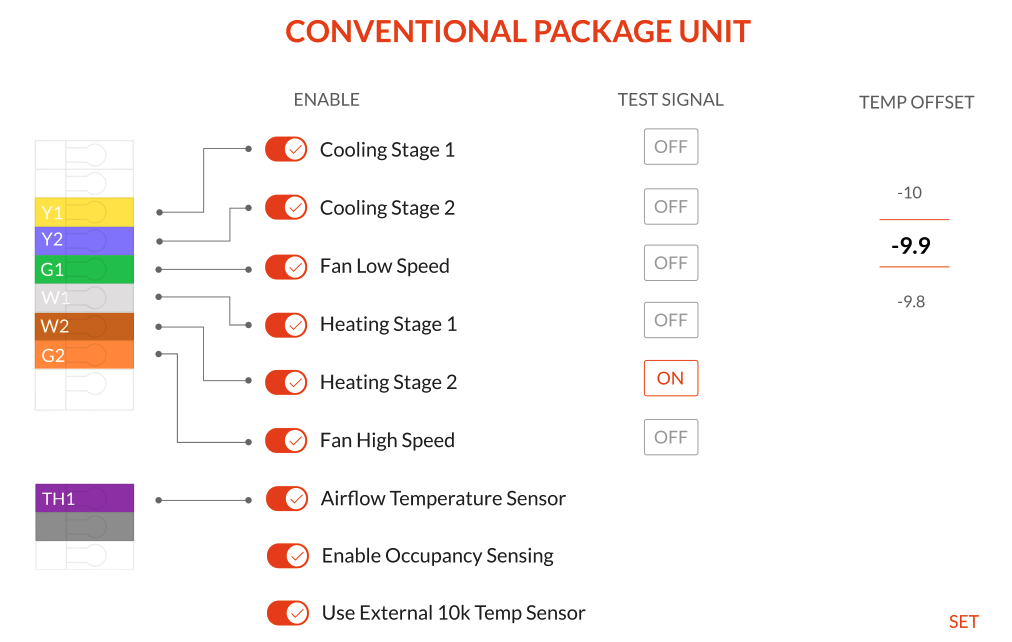This screenshot has width=1012, height=642.
Task: Enable the Heating Stage 1 test signal
Action: (670, 320)
